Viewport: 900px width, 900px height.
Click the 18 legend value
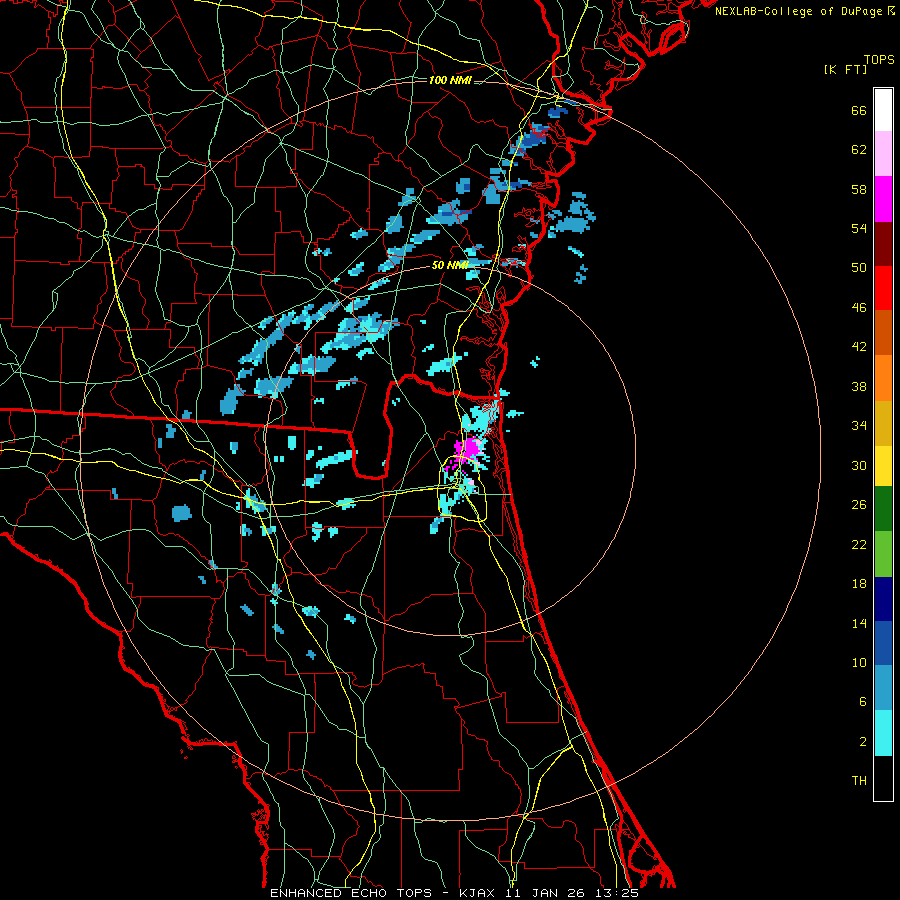click(x=859, y=583)
